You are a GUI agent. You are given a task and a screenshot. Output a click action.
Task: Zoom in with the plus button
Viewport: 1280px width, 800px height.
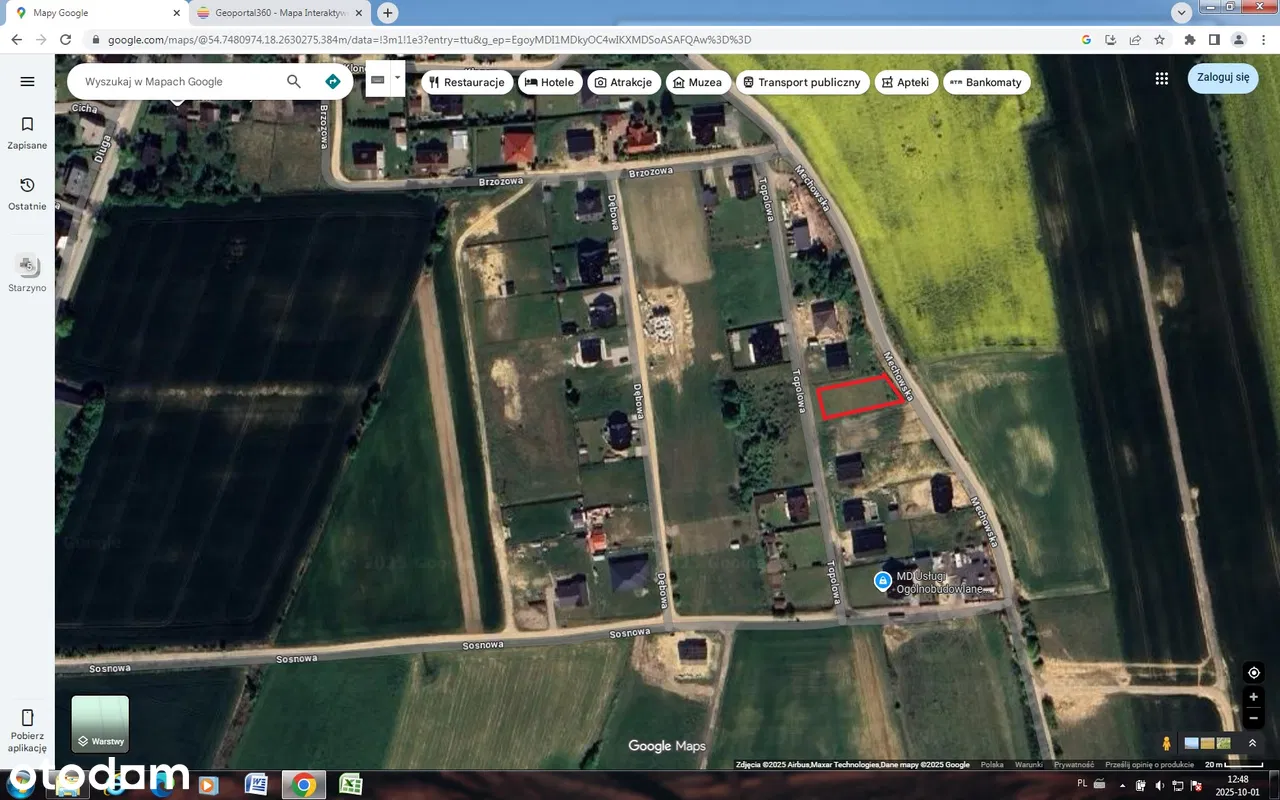tap(1253, 697)
